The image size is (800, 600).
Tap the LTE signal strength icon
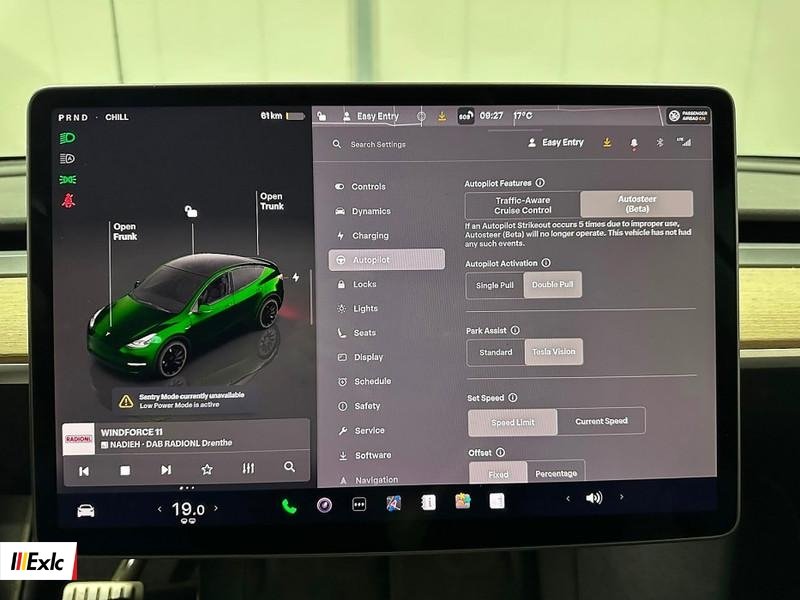pos(684,142)
